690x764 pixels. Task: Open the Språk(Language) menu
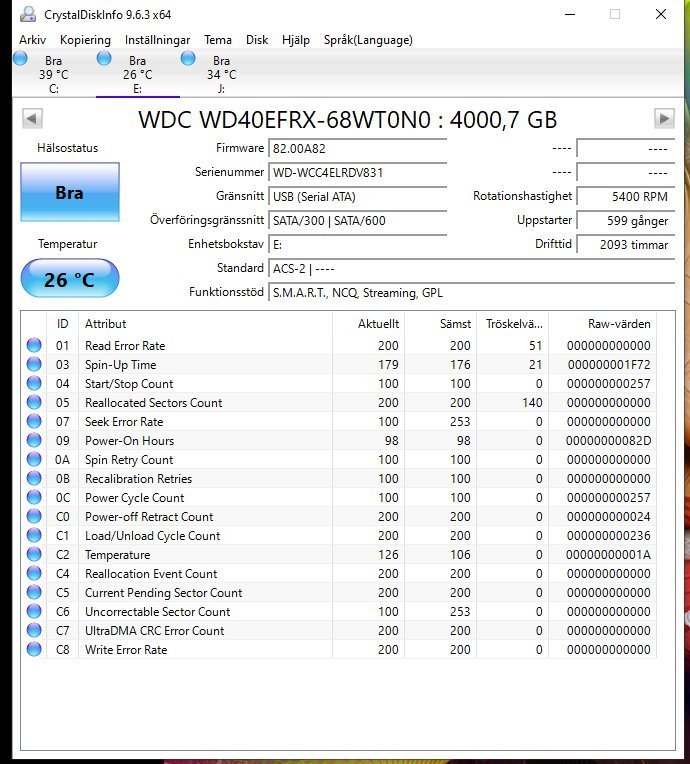(368, 40)
